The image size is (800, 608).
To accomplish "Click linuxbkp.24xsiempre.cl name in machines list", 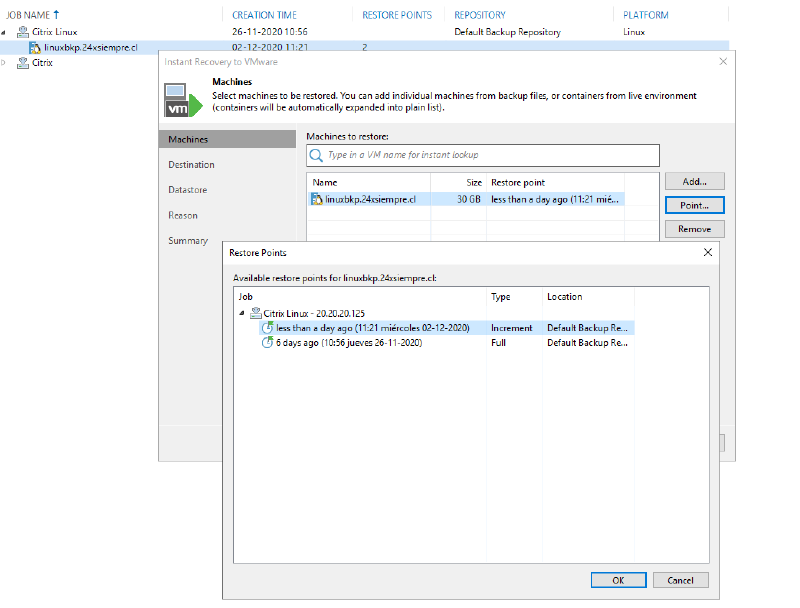I will (370, 199).
